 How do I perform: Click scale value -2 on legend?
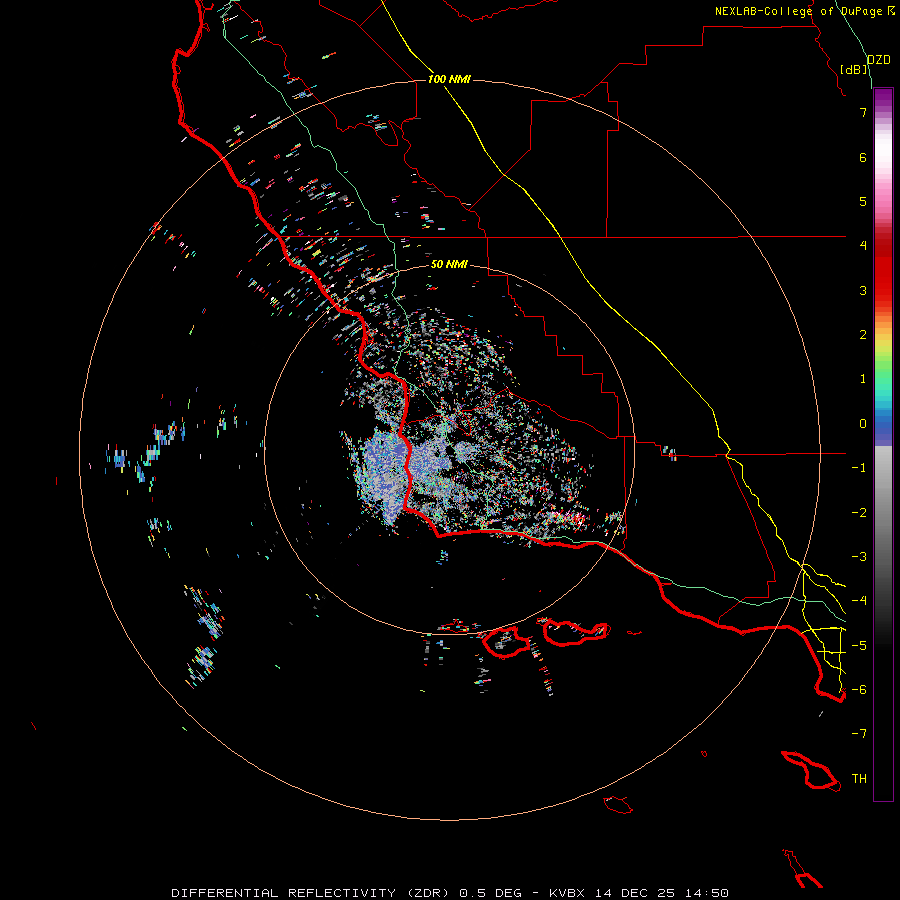point(859,513)
